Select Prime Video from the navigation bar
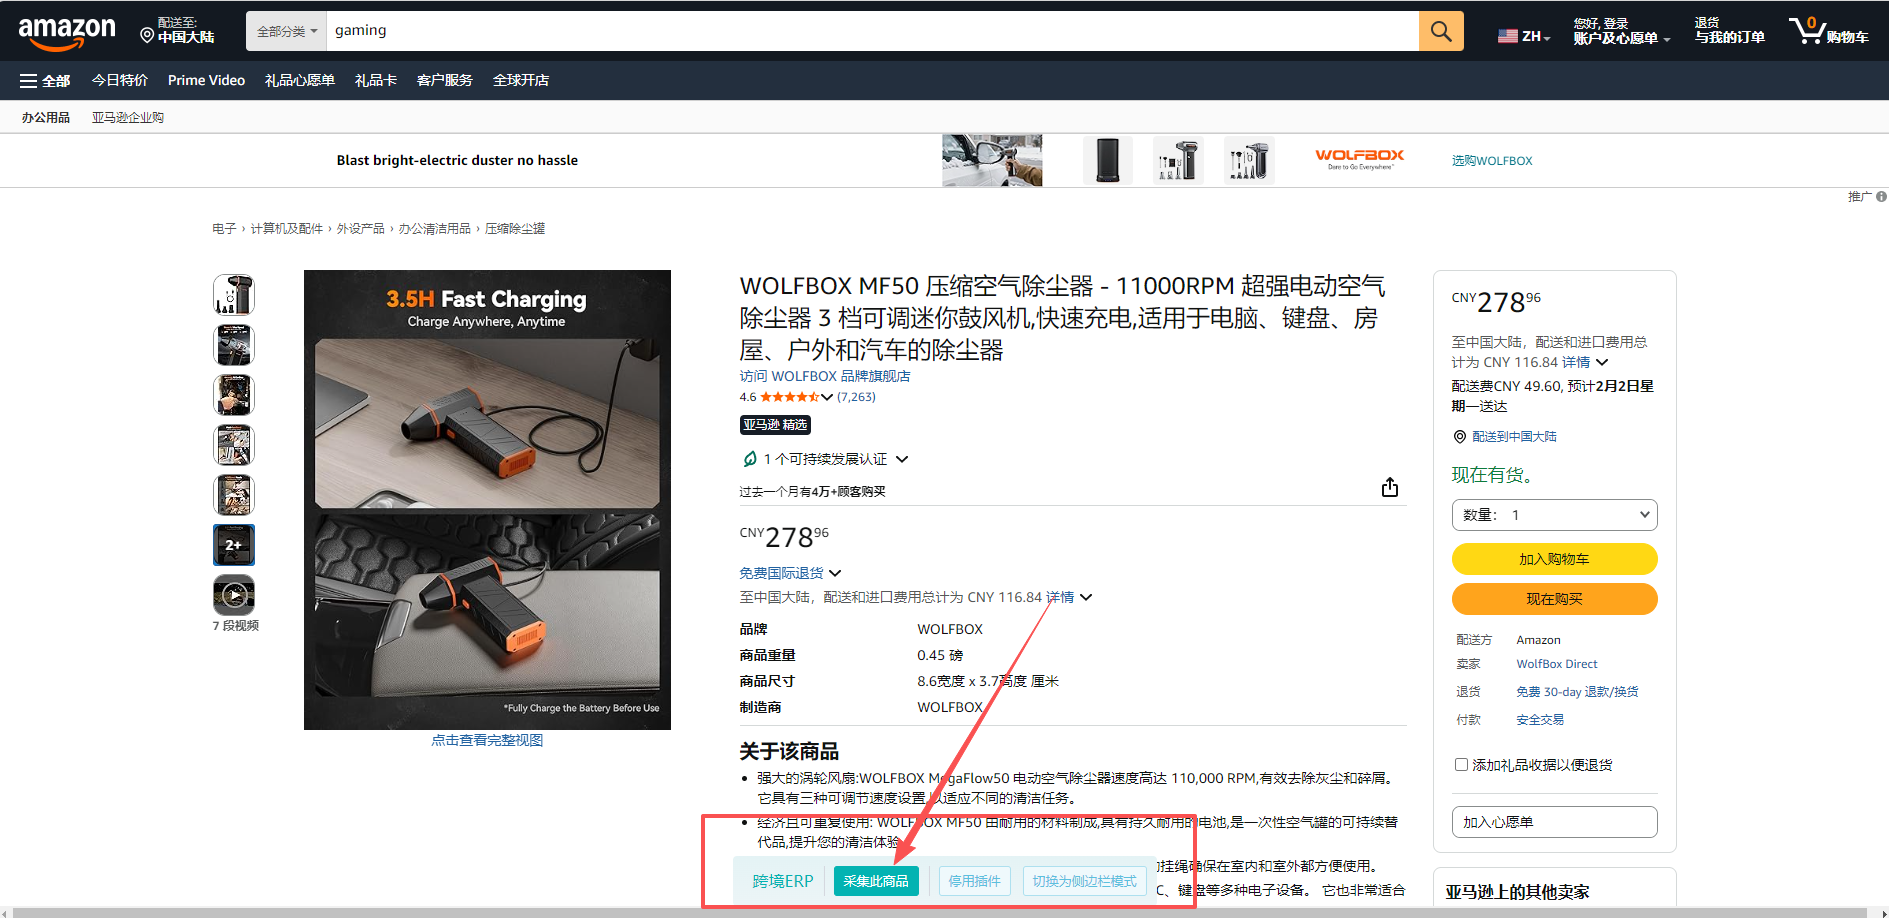1889x918 pixels. point(206,80)
